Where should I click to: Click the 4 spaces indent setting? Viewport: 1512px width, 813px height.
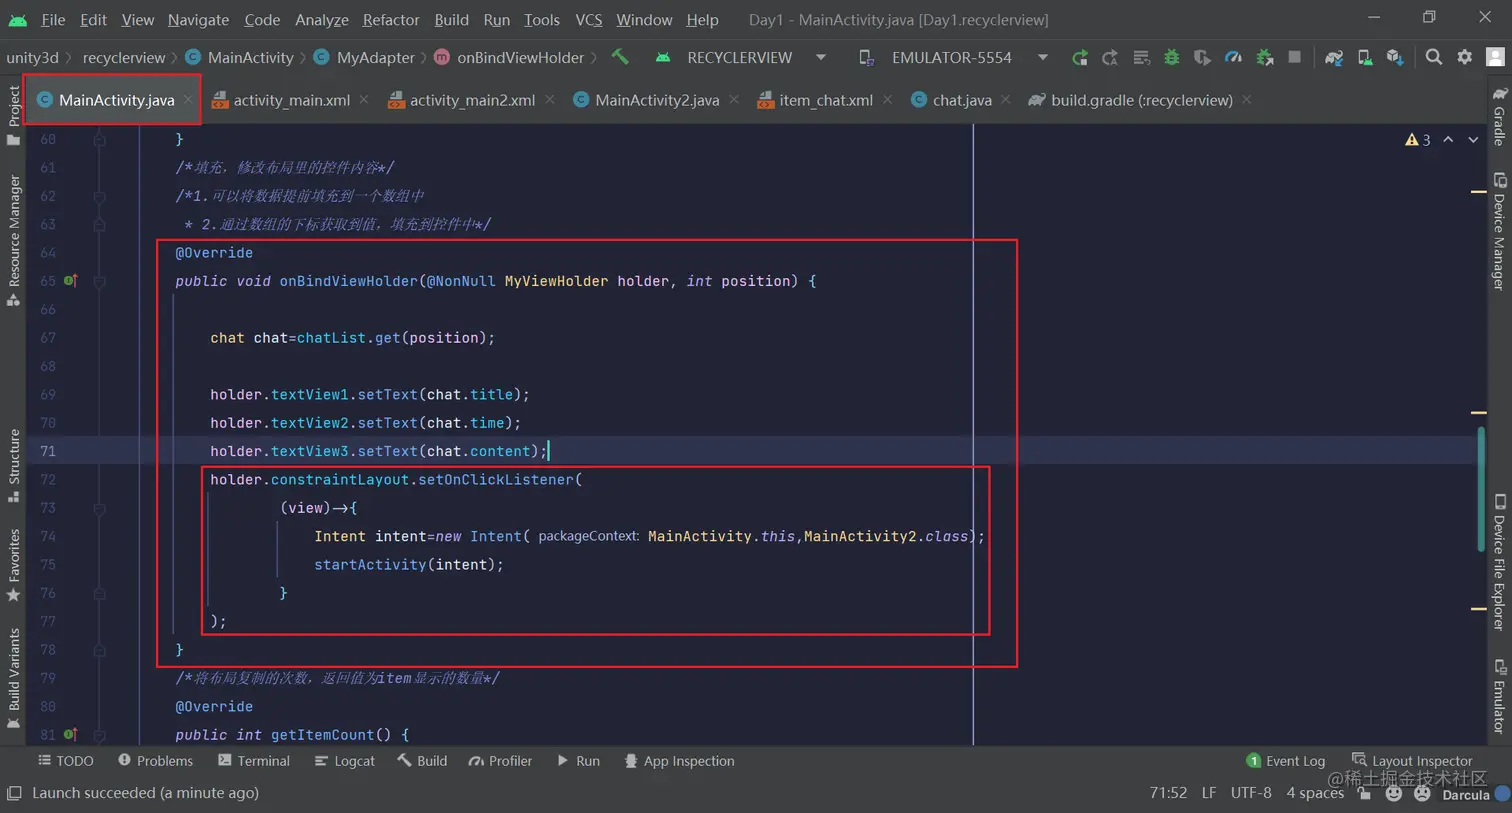coord(1315,793)
